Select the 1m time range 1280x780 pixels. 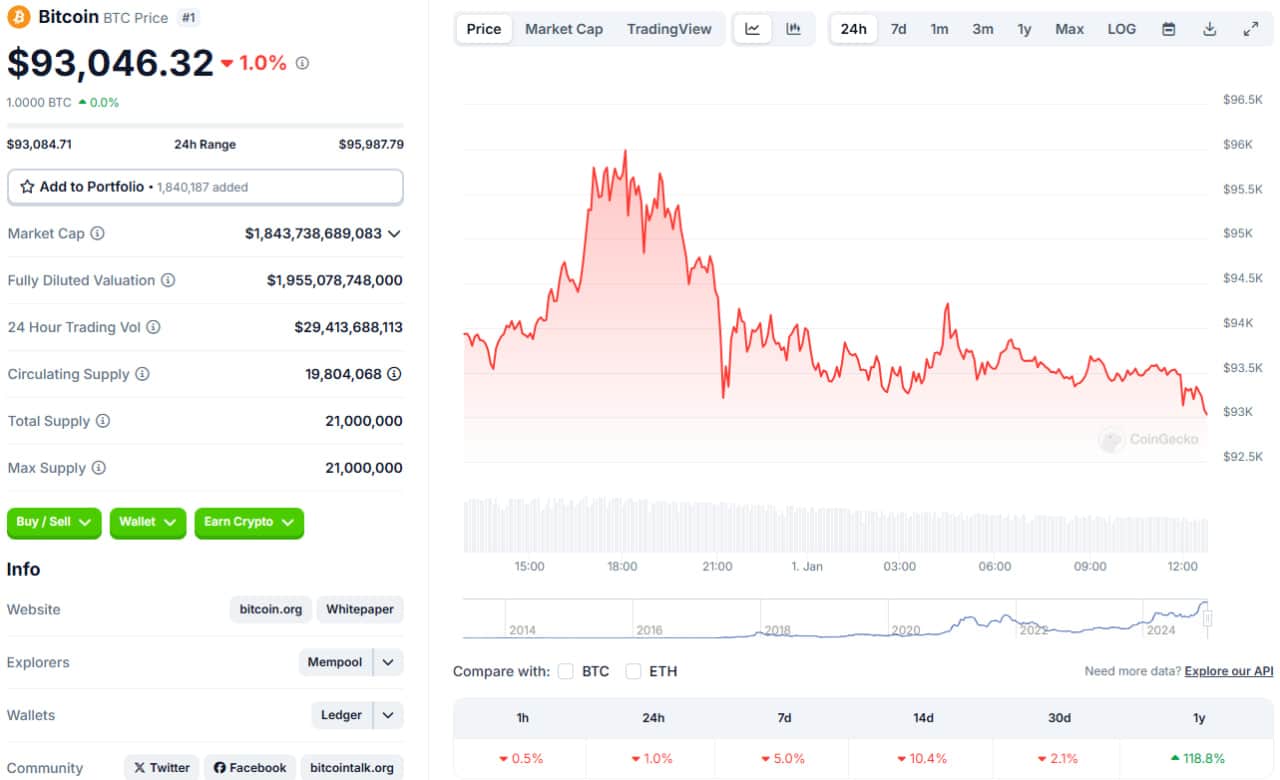939,29
